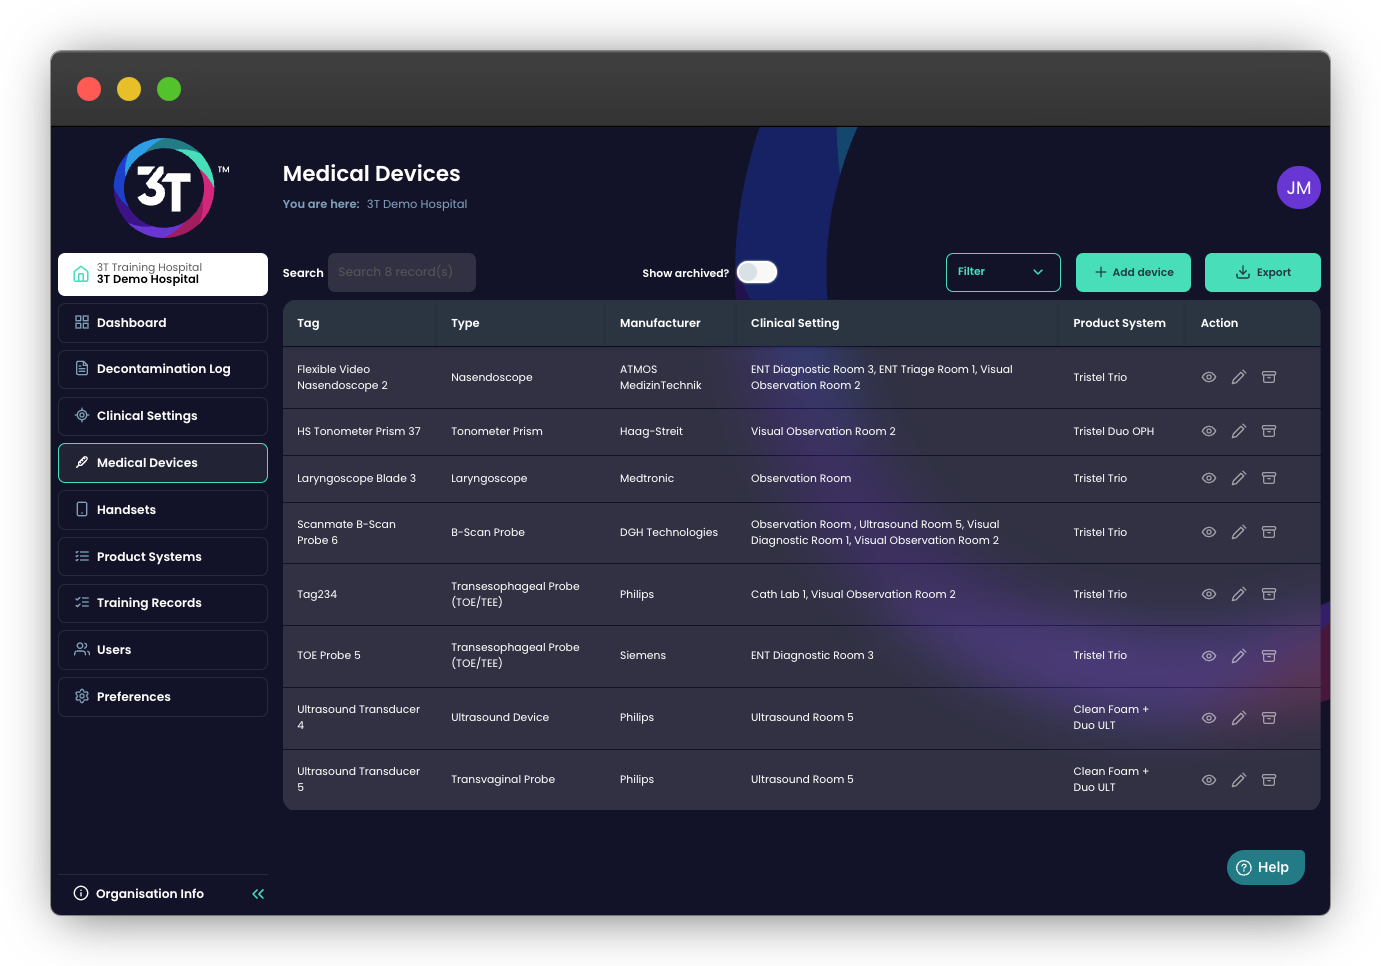Archive the Ultrasound Transducer 4 device
The height and width of the screenshot is (966, 1381).
(x=1269, y=718)
